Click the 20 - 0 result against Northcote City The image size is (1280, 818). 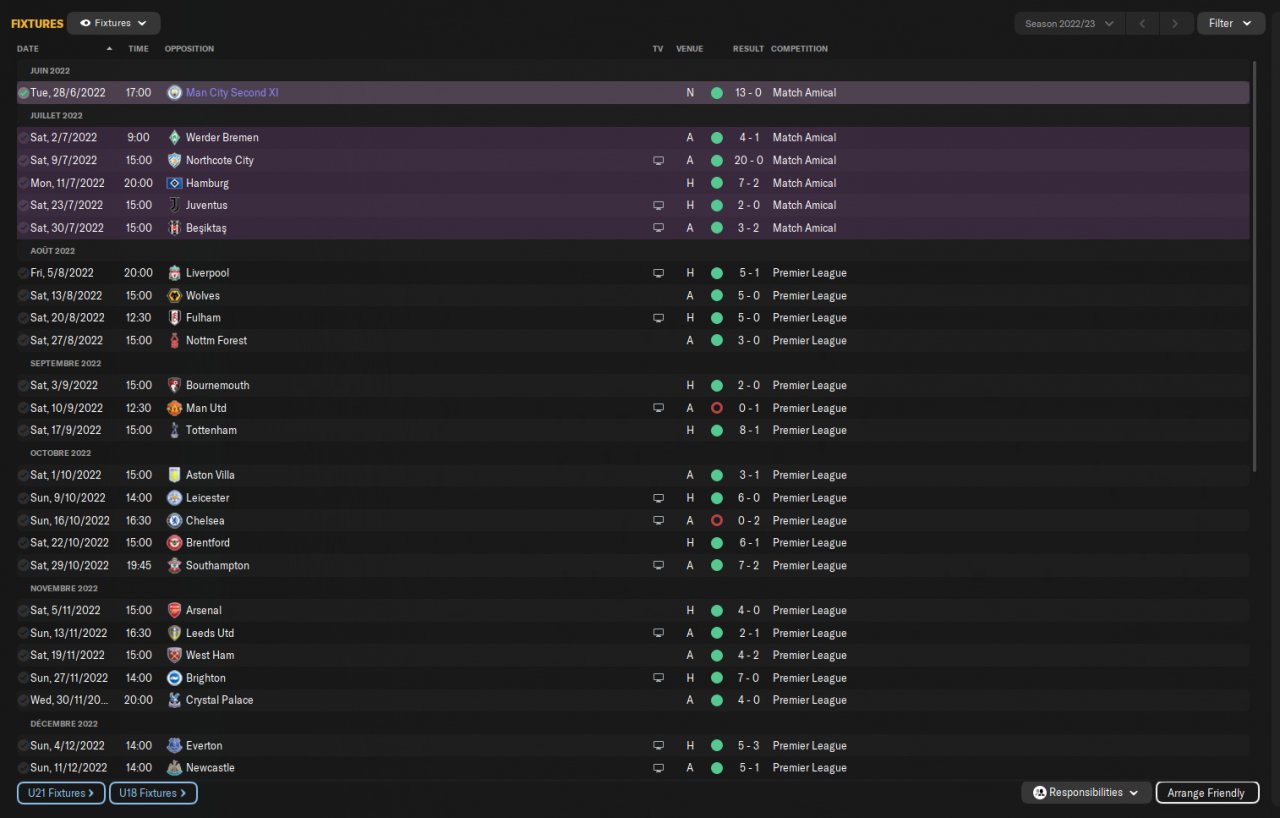pos(748,160)
